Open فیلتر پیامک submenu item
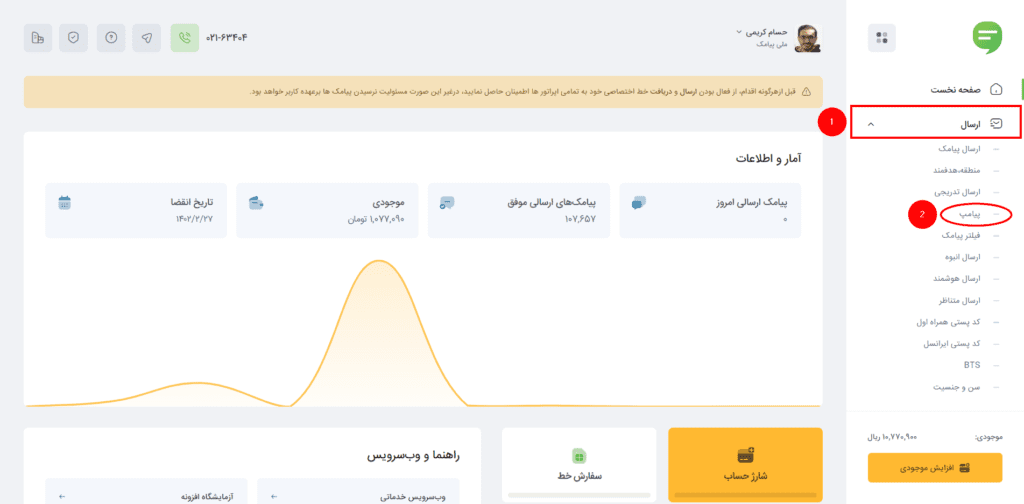This screenshot has width=1024, height=504. tap(961, 235)
